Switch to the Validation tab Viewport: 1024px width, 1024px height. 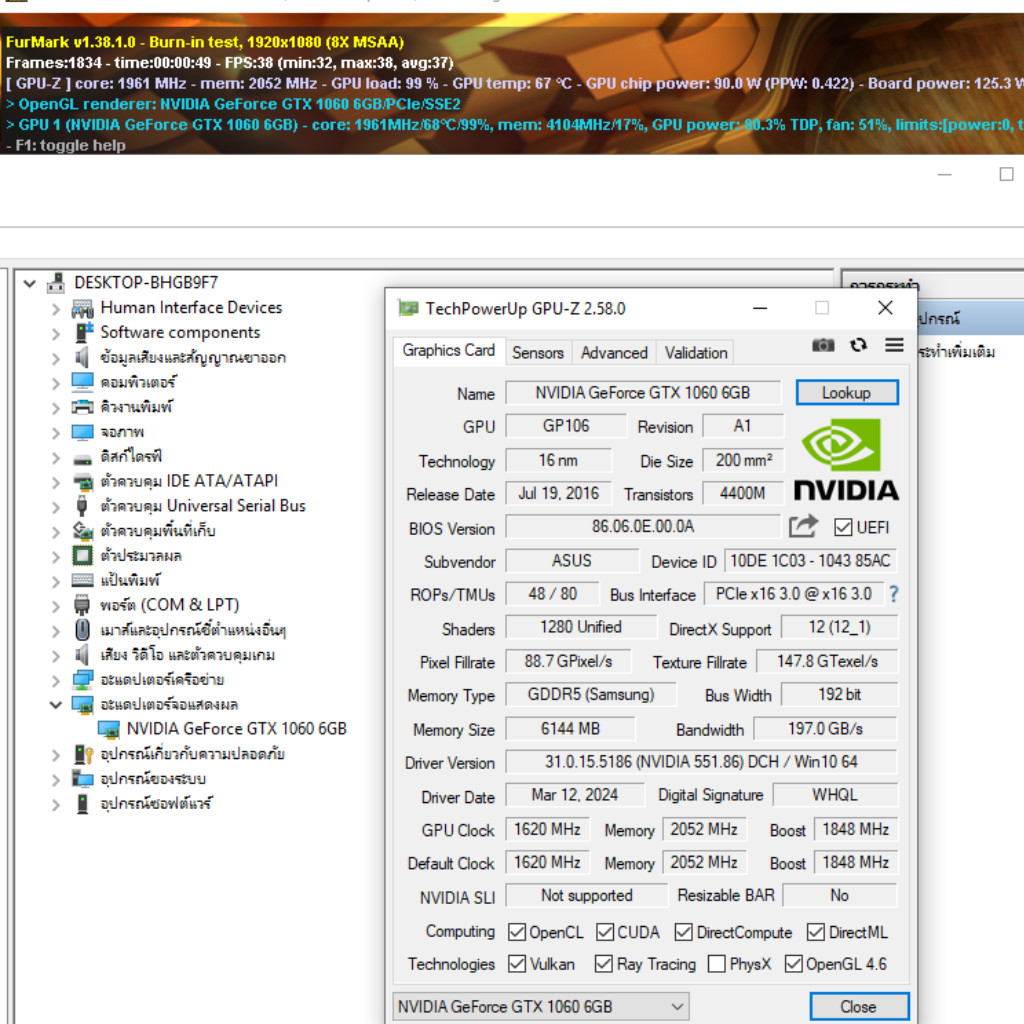[x=696, y=353]
